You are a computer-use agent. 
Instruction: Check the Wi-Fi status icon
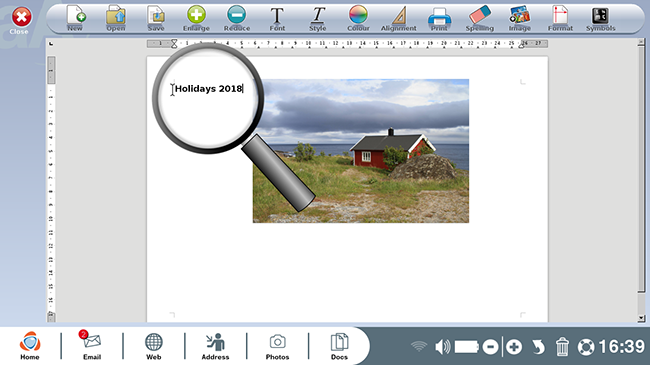pyautogui.click(x=419, y=346)
